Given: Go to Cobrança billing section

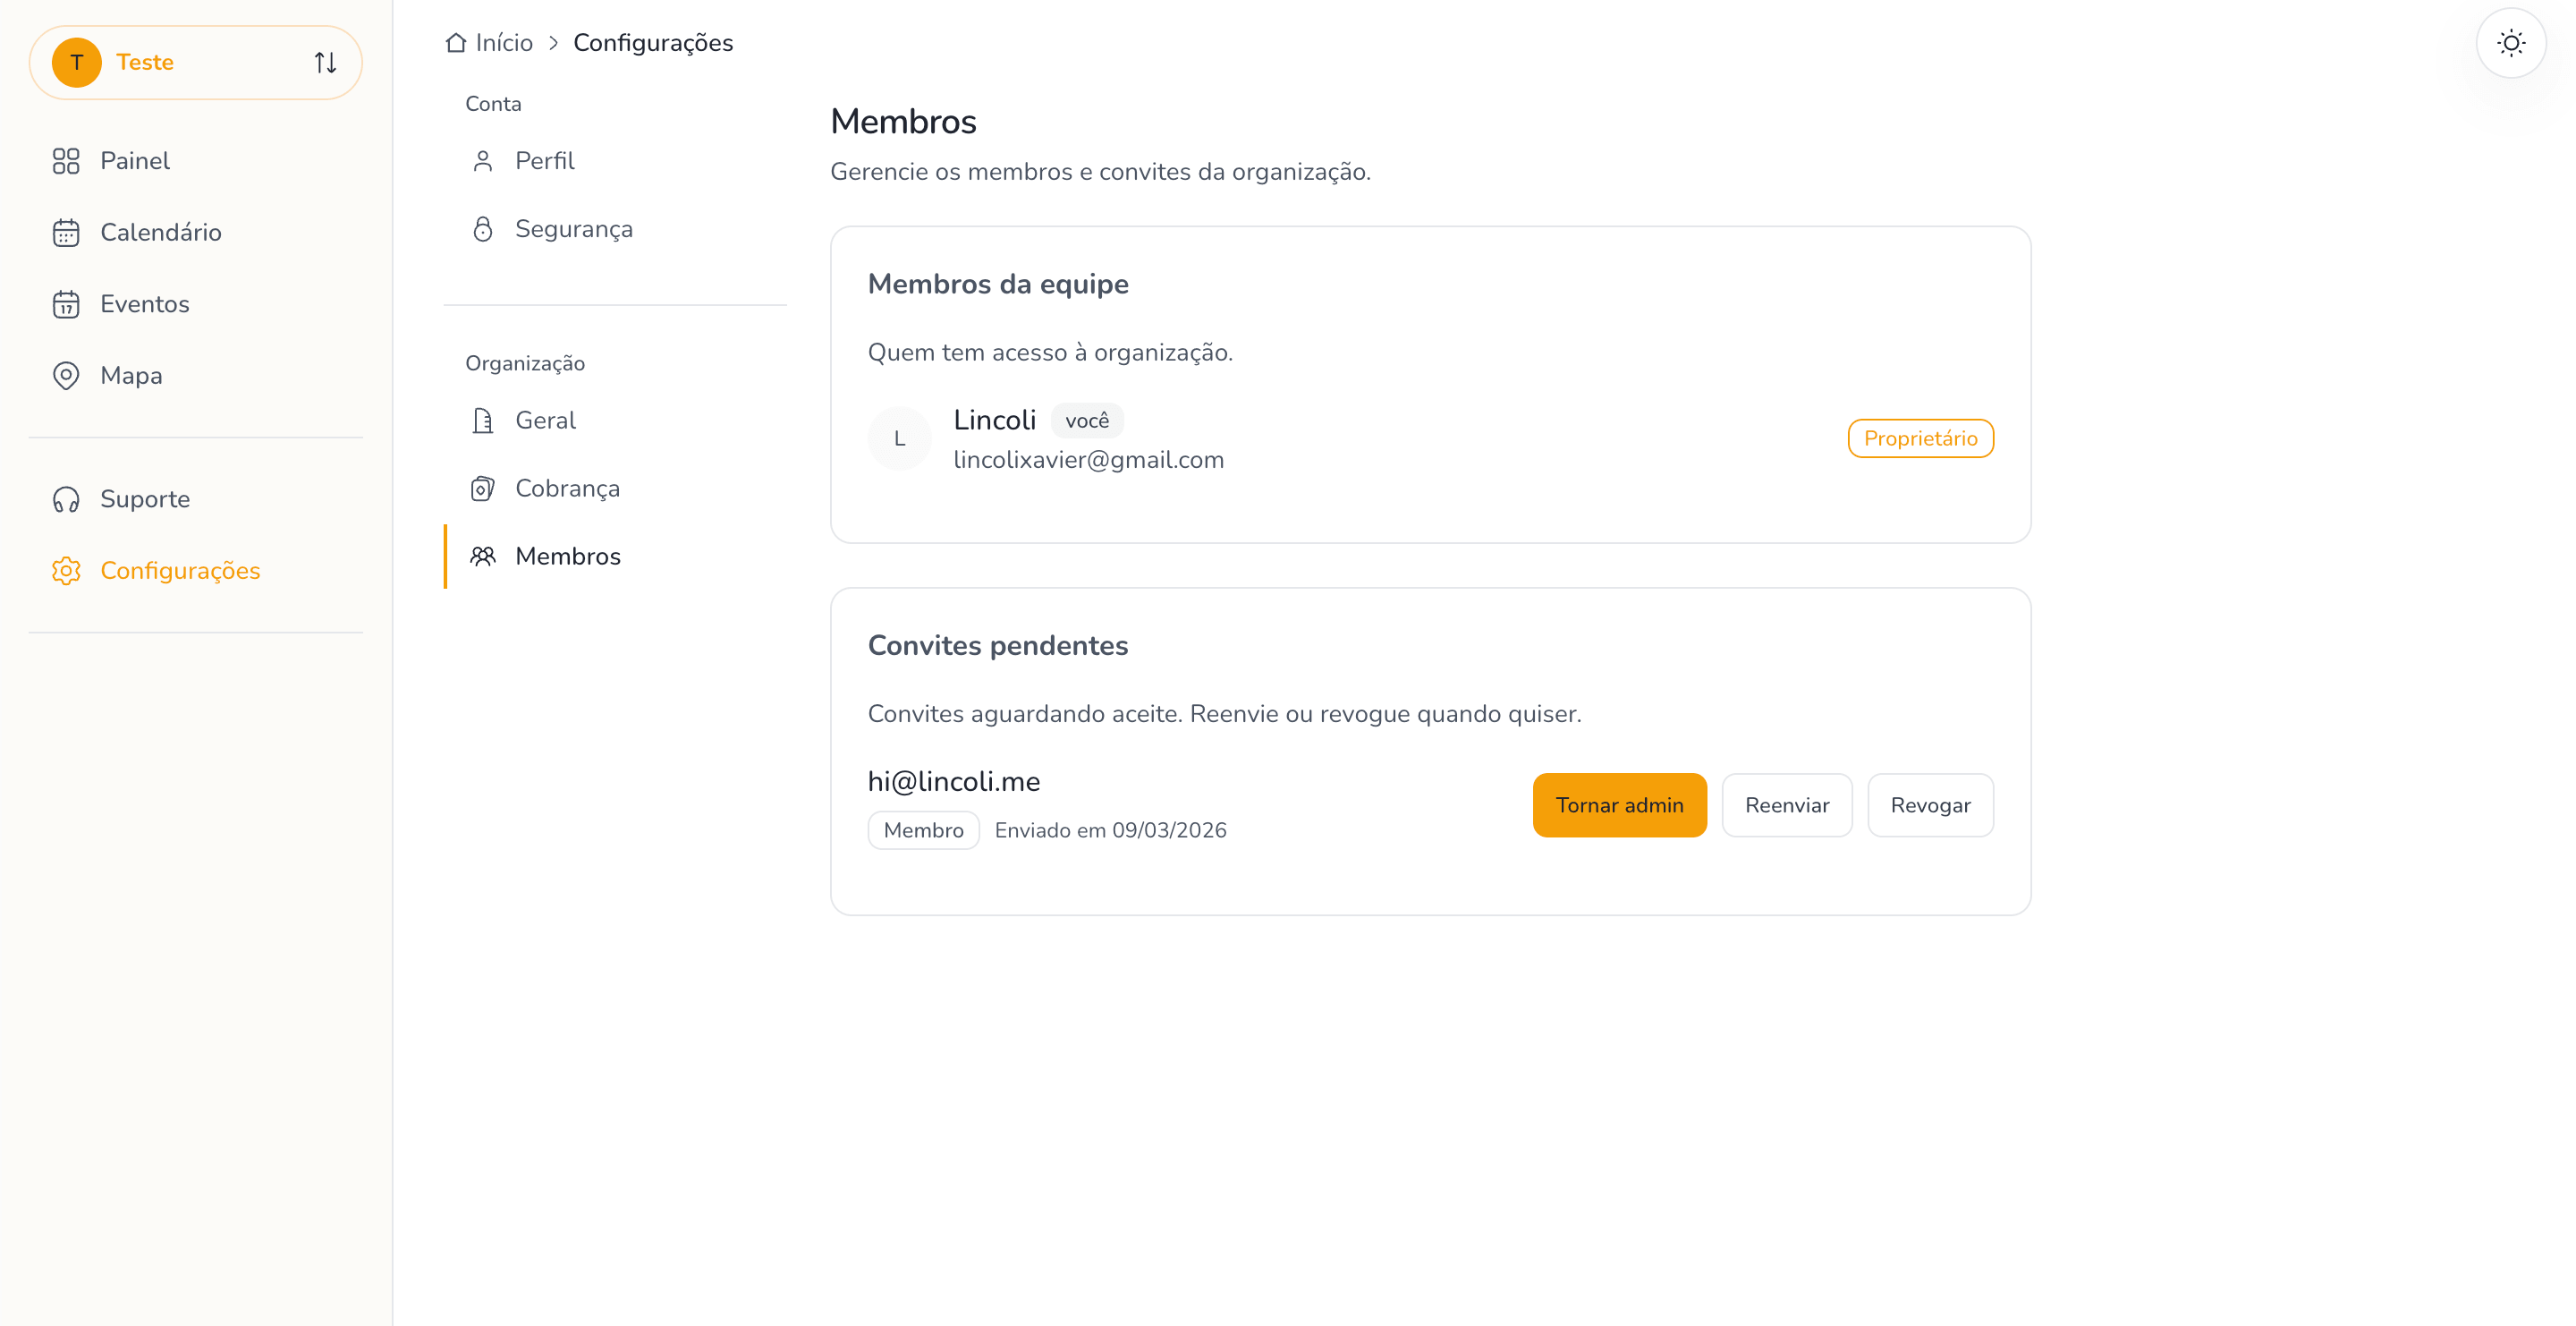Looking at the screenshot, I should pos(566,488).
